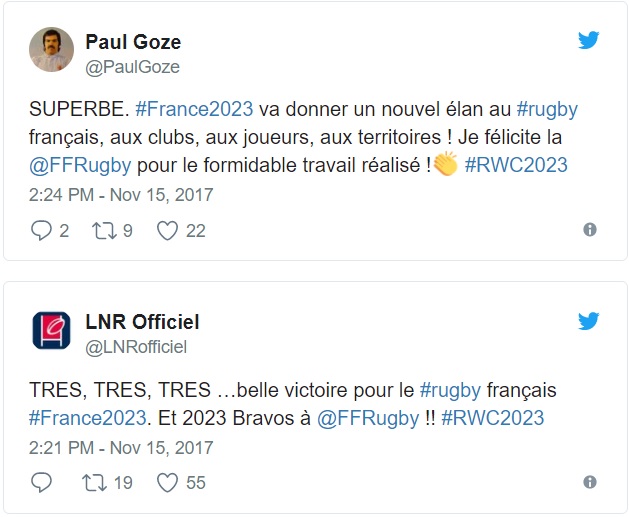Viewport: 629px width, 517px height.
Task: Click the Twitter bird icon on LNR Officiel's tweet
Action: [589, 320]
